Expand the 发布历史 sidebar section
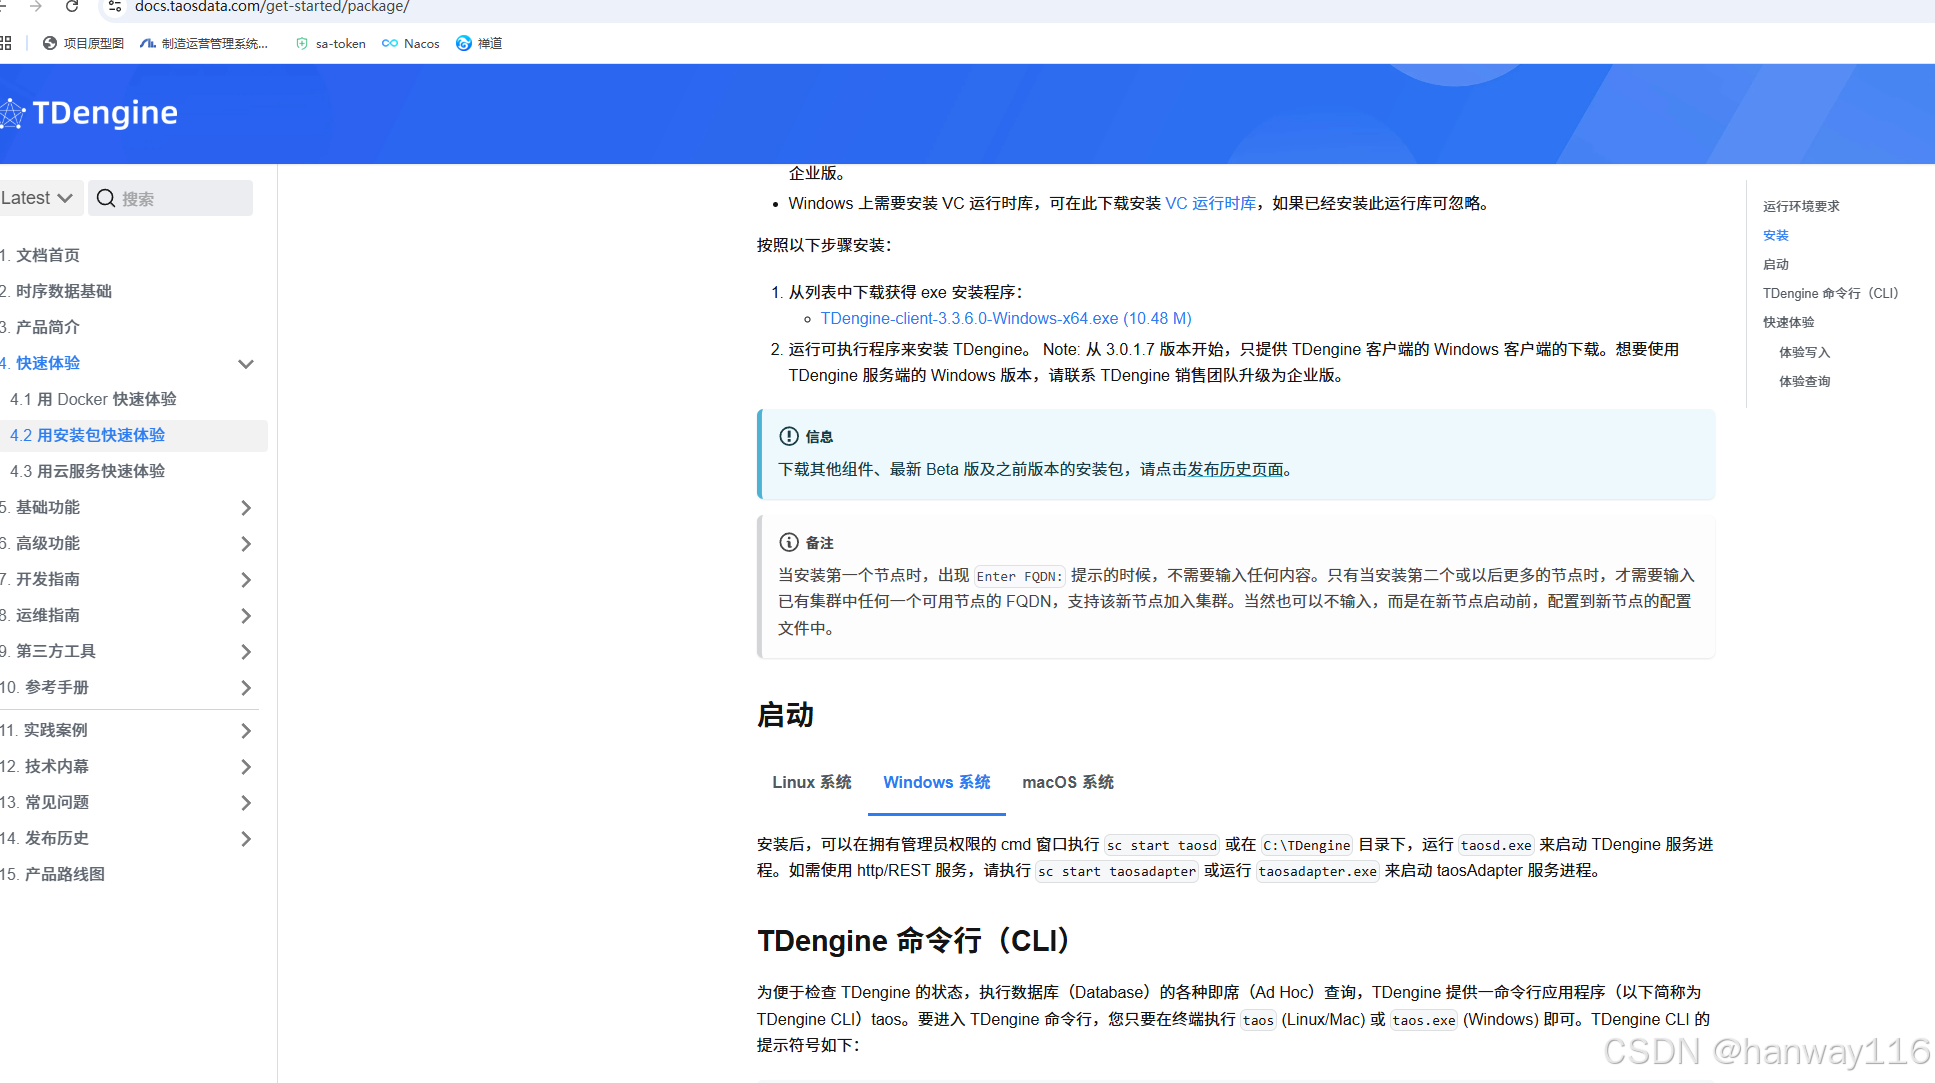This screenshot has width=1935, height=1083. click(x=246, y=839)
